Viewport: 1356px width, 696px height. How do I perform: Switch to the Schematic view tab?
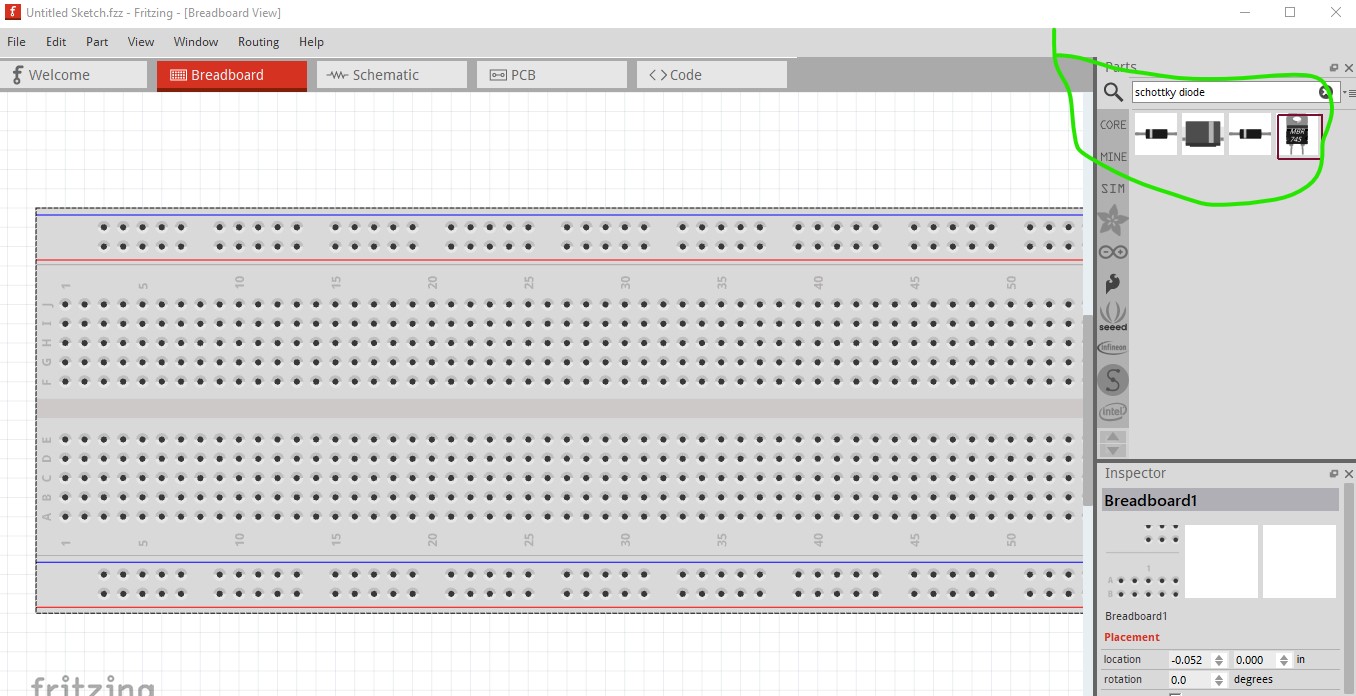391,75
